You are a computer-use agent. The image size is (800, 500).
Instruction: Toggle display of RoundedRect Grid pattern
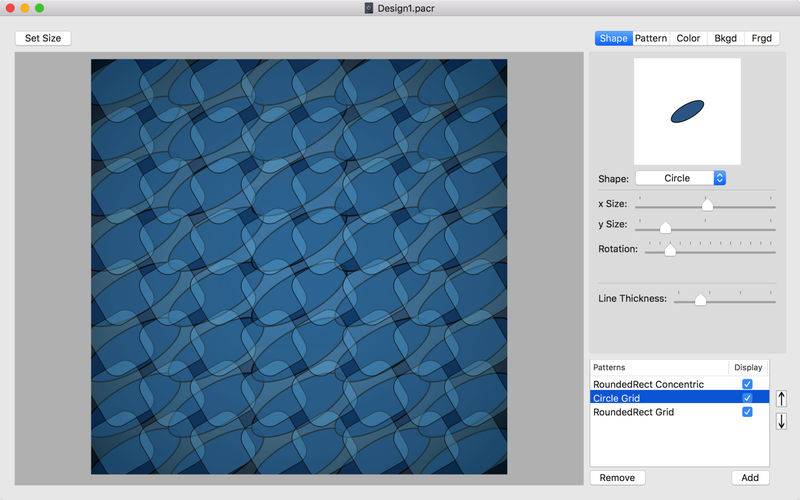coord(747,412)
